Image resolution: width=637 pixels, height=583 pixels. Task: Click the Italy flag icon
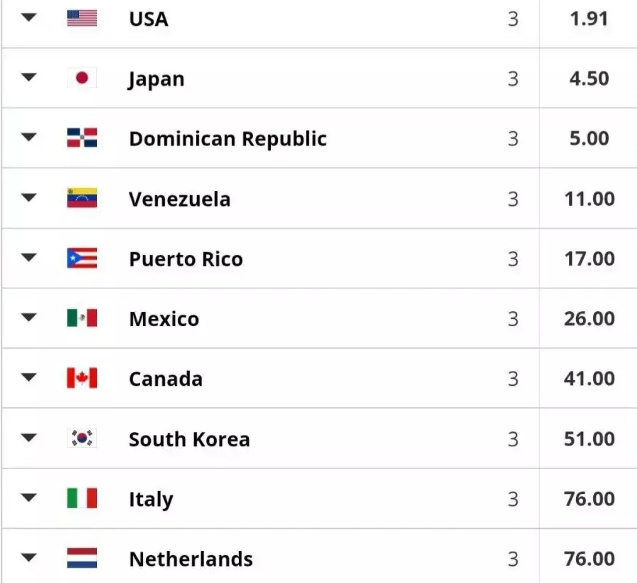(82, 498)
